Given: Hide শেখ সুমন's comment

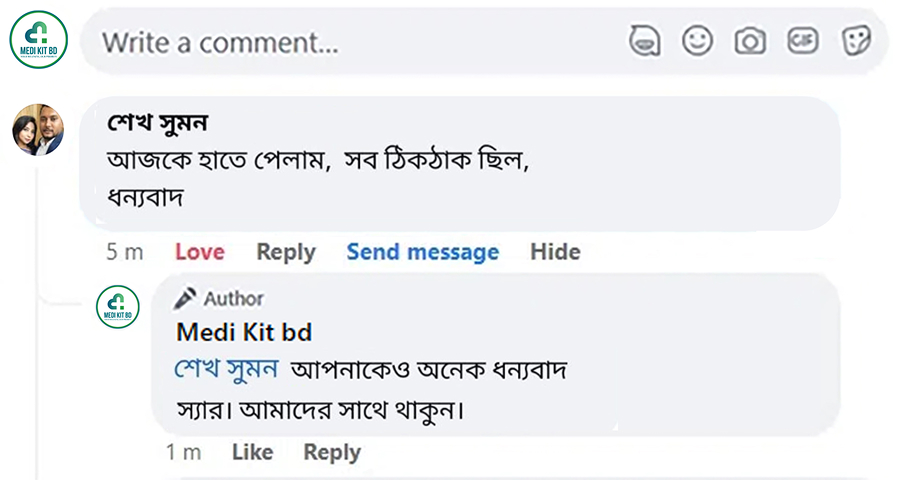Looking at the screenshot, I should (555, 252).
